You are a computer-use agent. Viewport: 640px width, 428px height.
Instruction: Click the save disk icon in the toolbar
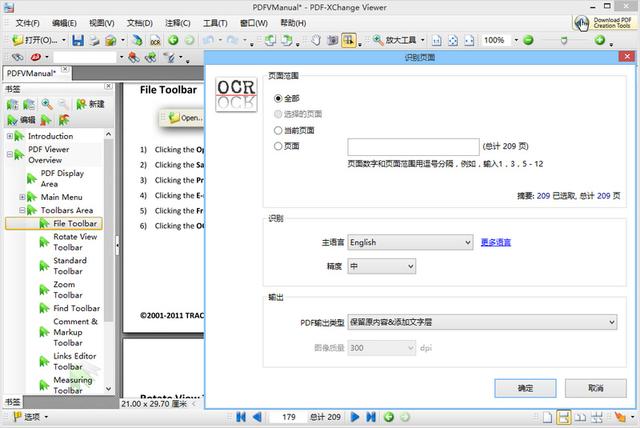pyautogui.click(x=75, y=40)
